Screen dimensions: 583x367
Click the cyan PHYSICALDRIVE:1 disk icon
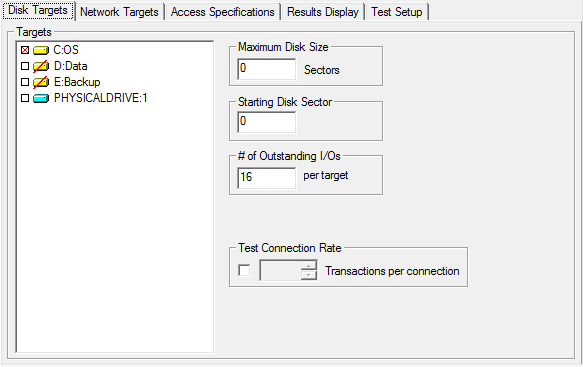pyautogui.click(x=41, y=98)
